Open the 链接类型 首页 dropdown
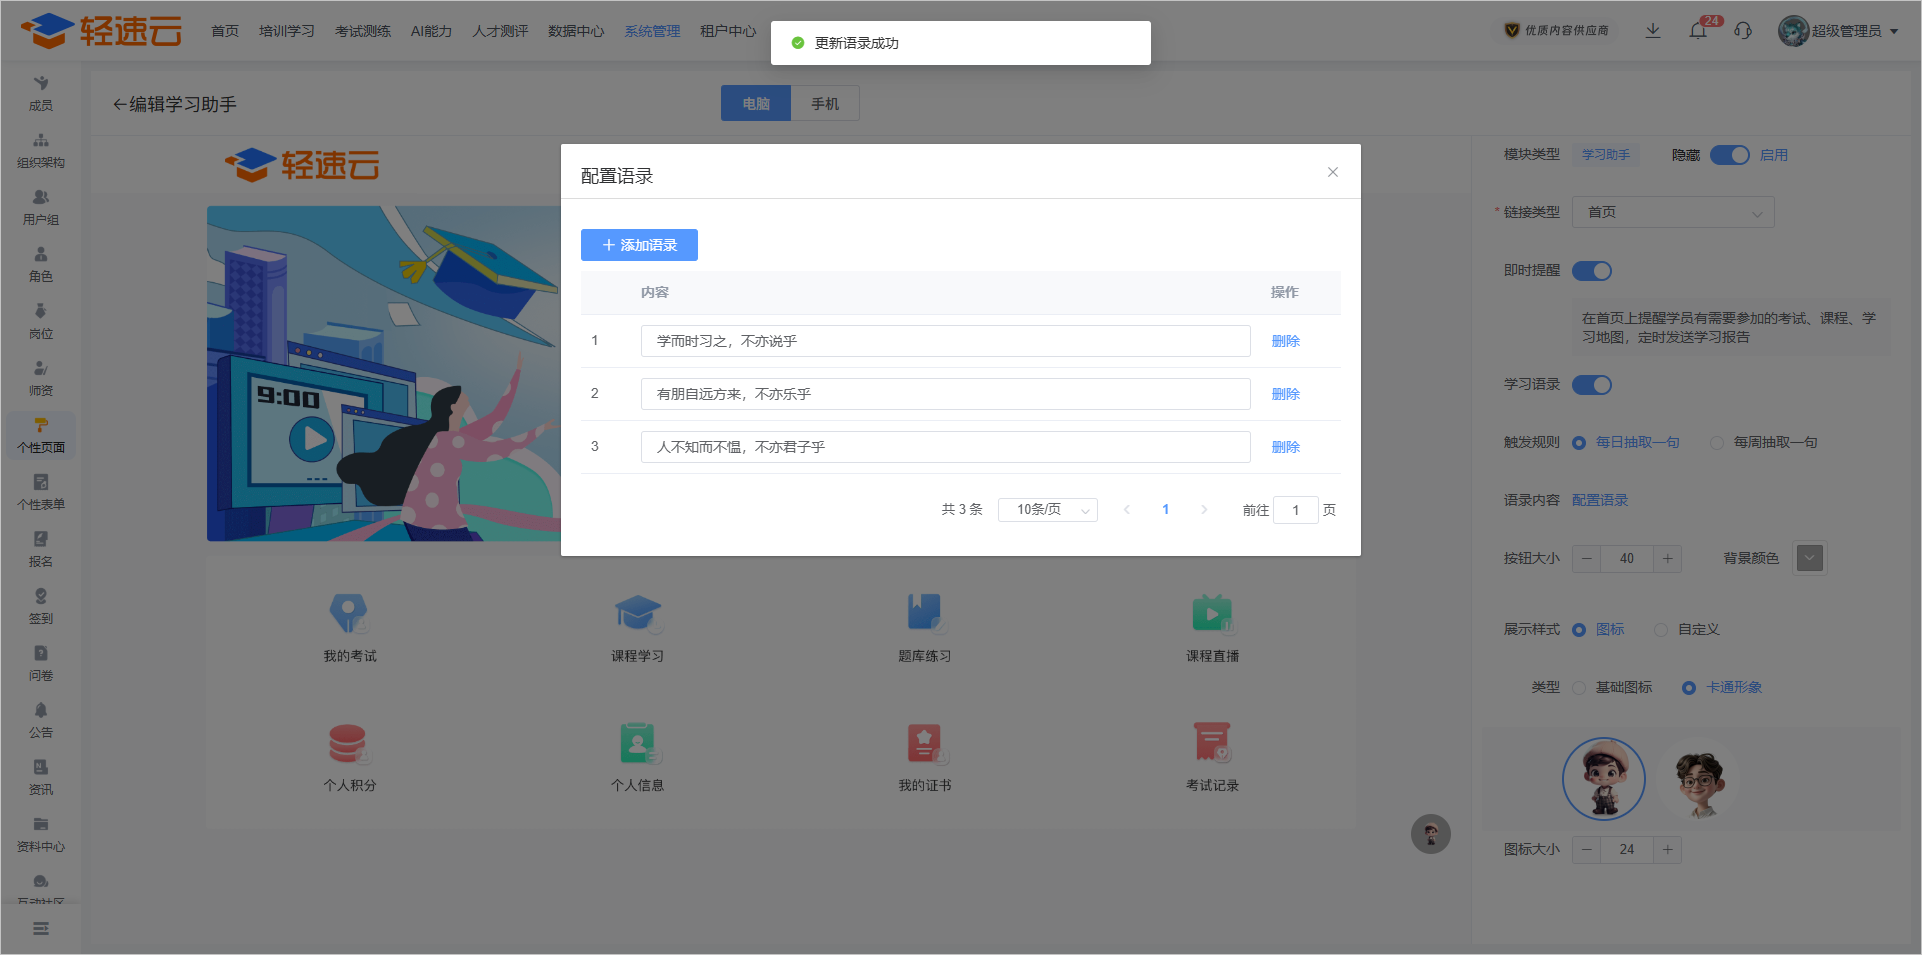The image size is (1922, 955). (x=1673, y=212)
